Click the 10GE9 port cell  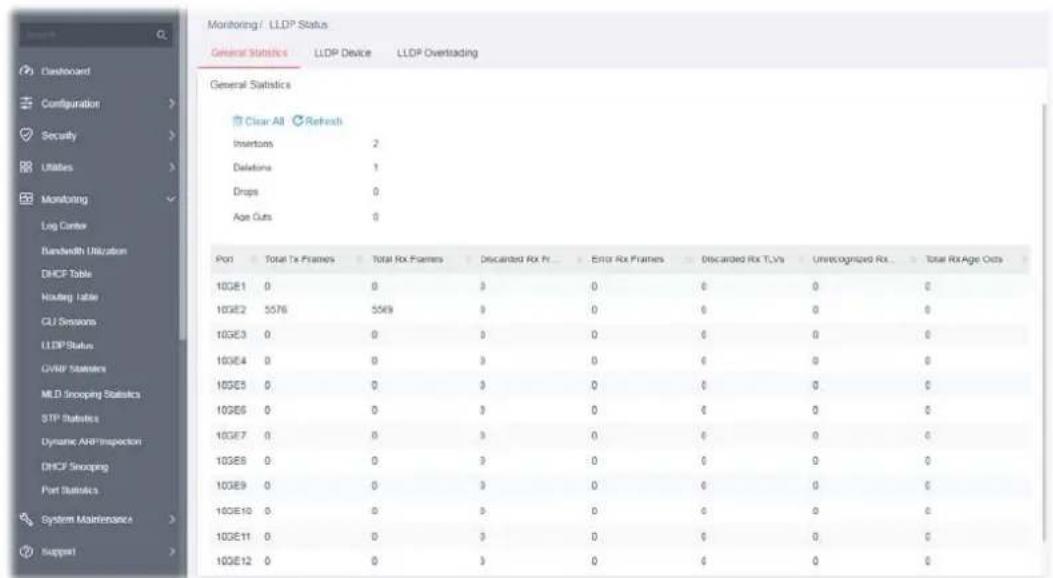231,485
